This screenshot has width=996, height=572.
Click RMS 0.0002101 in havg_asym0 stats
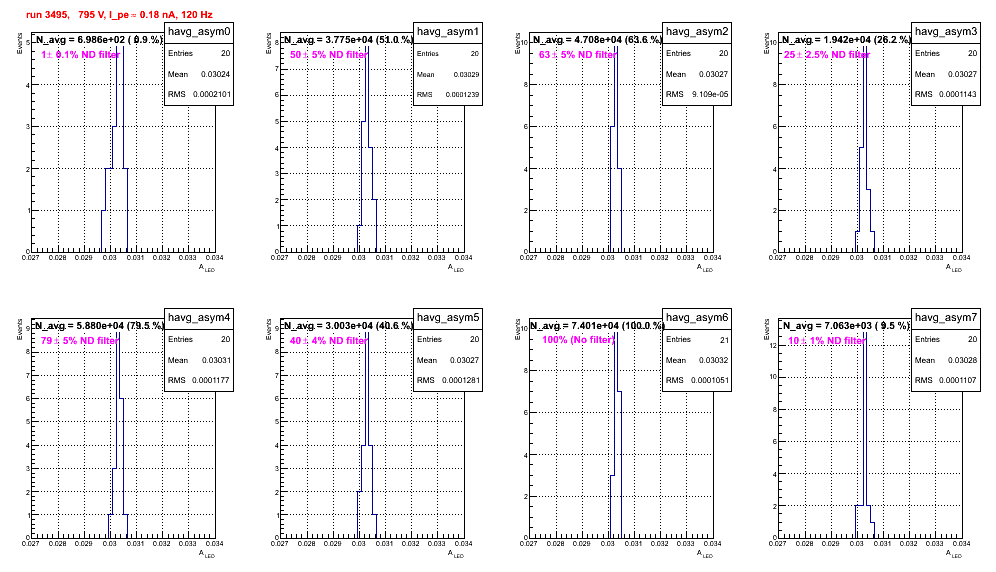(x=199, y=94)
